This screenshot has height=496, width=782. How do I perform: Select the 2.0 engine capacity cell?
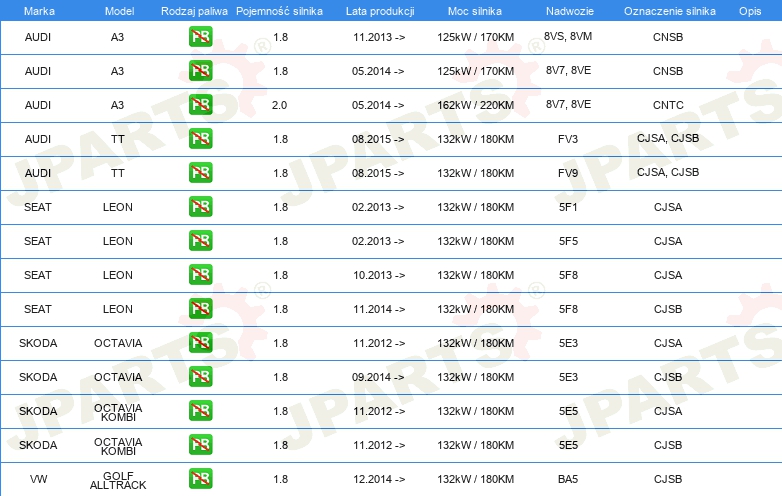279,105
